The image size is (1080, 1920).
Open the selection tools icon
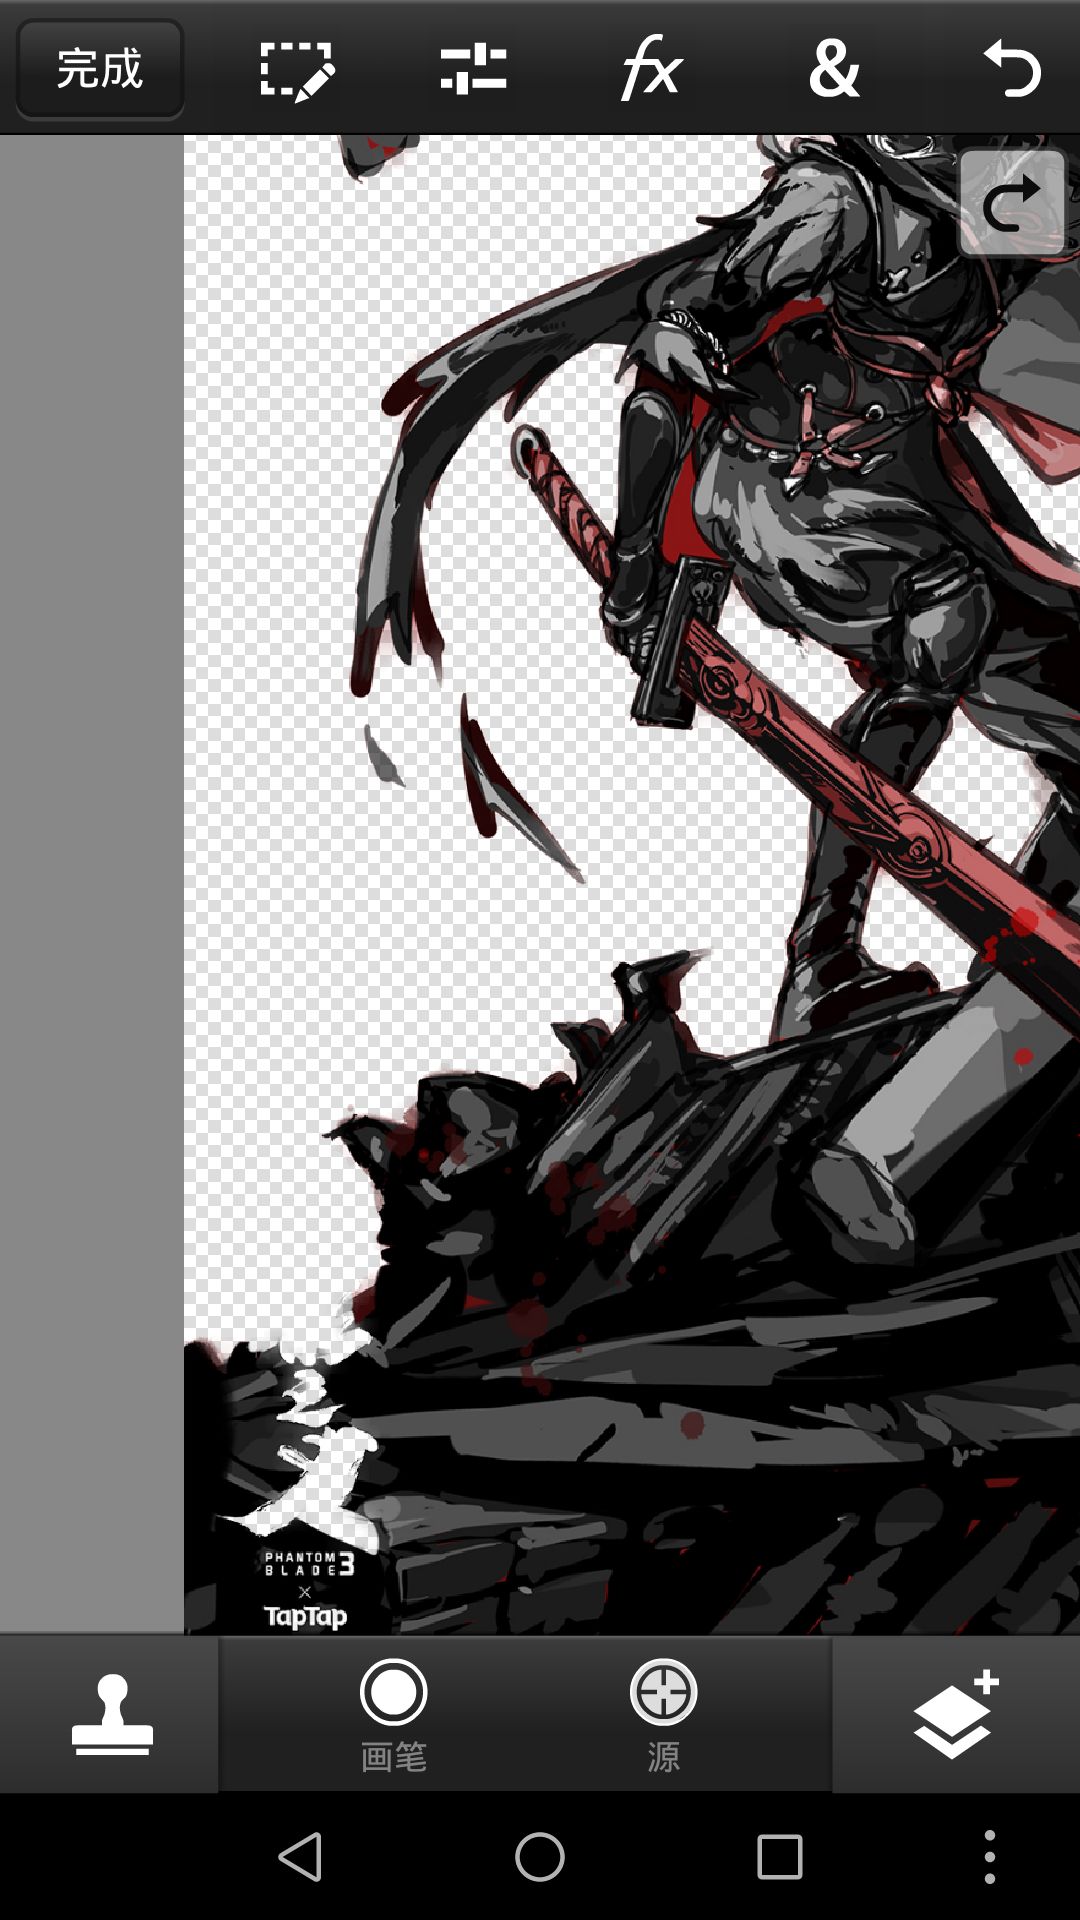pyautogui.click(x=297, y=70)
